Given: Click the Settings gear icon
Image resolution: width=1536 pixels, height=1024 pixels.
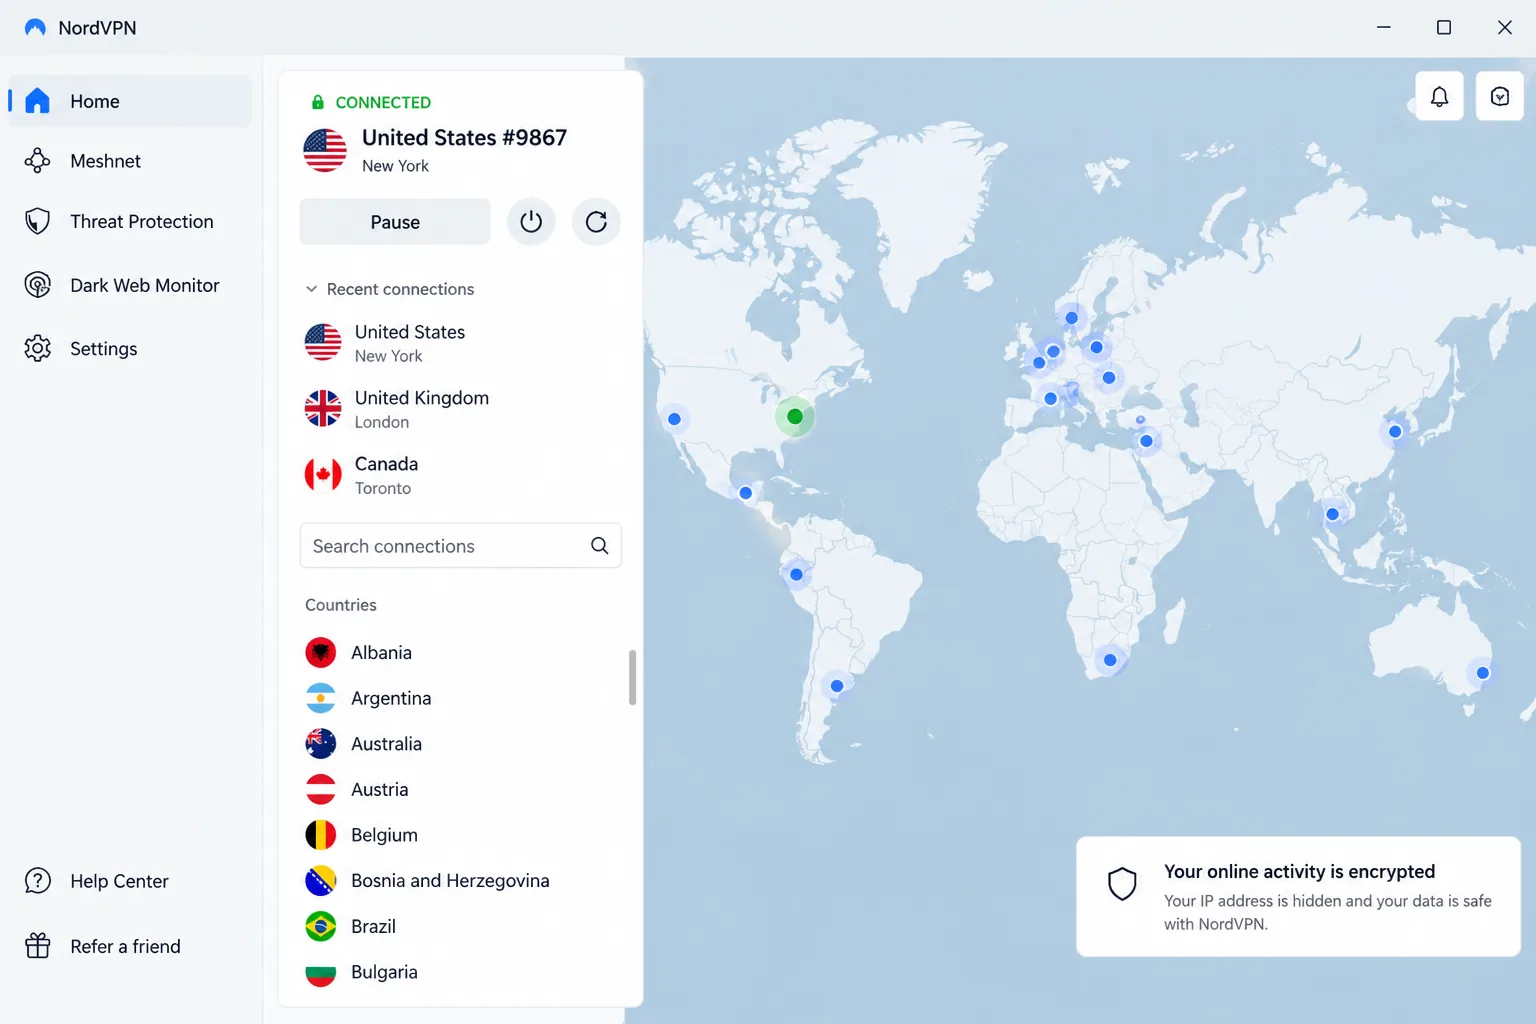Looking at the screenshot, I should coord(38,349).
